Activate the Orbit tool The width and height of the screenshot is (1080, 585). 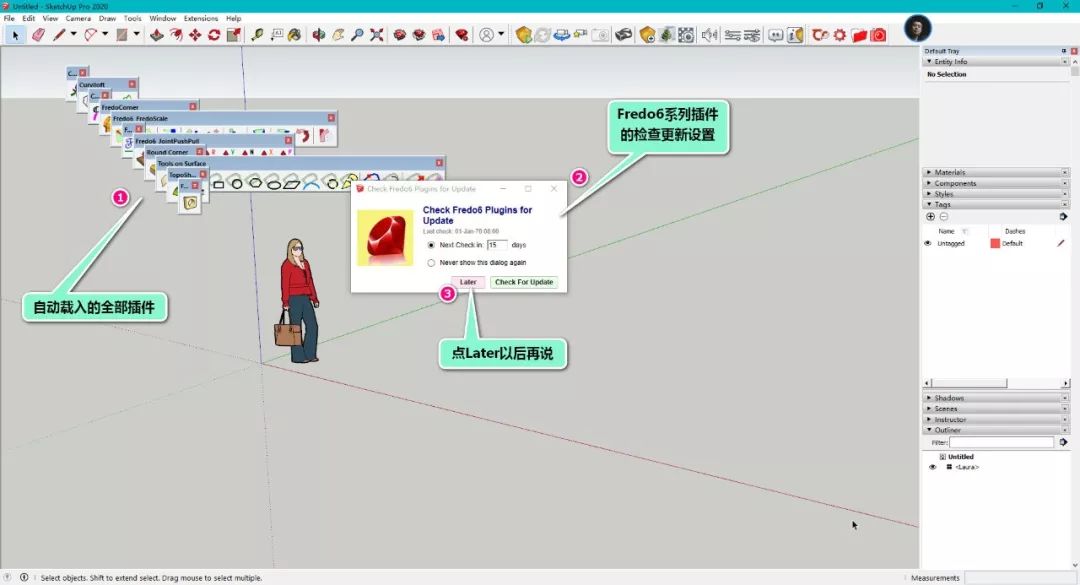pyautogui.click(x=318, y=34)
